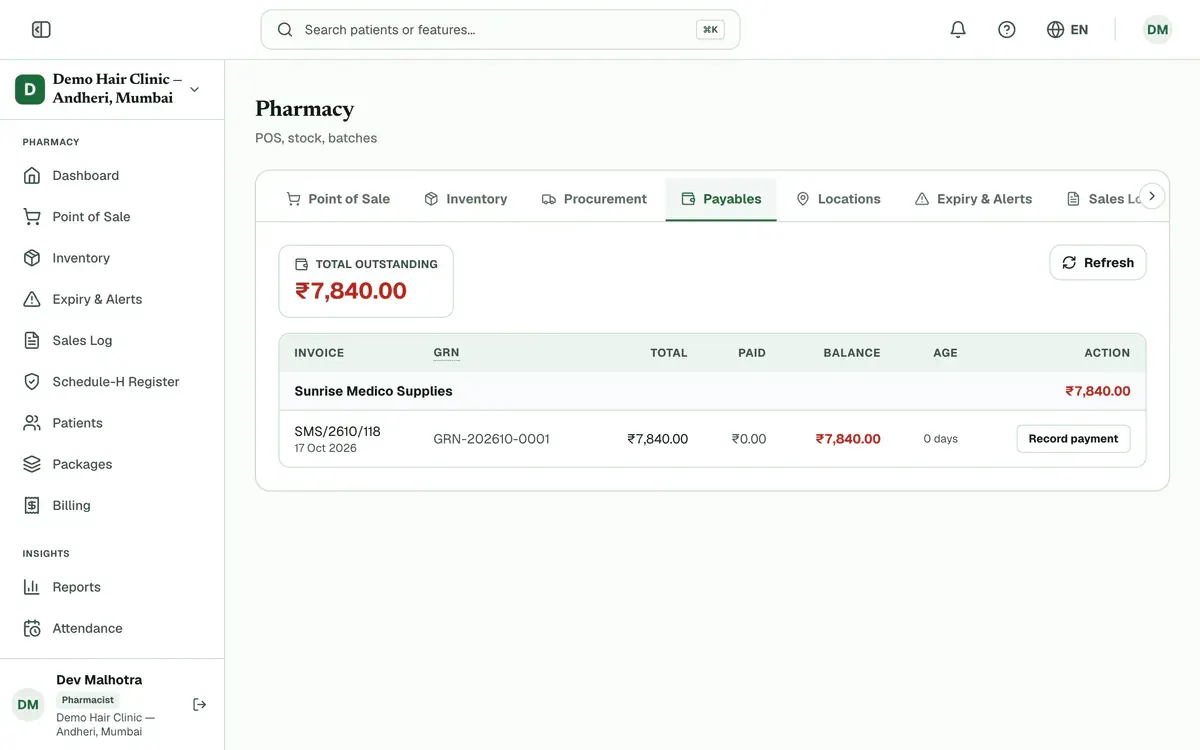Viewport: 1200px width, 750px height.
Task: Open the Sales Log tab
Action: pyautogui.click(x=1104, y=199)
